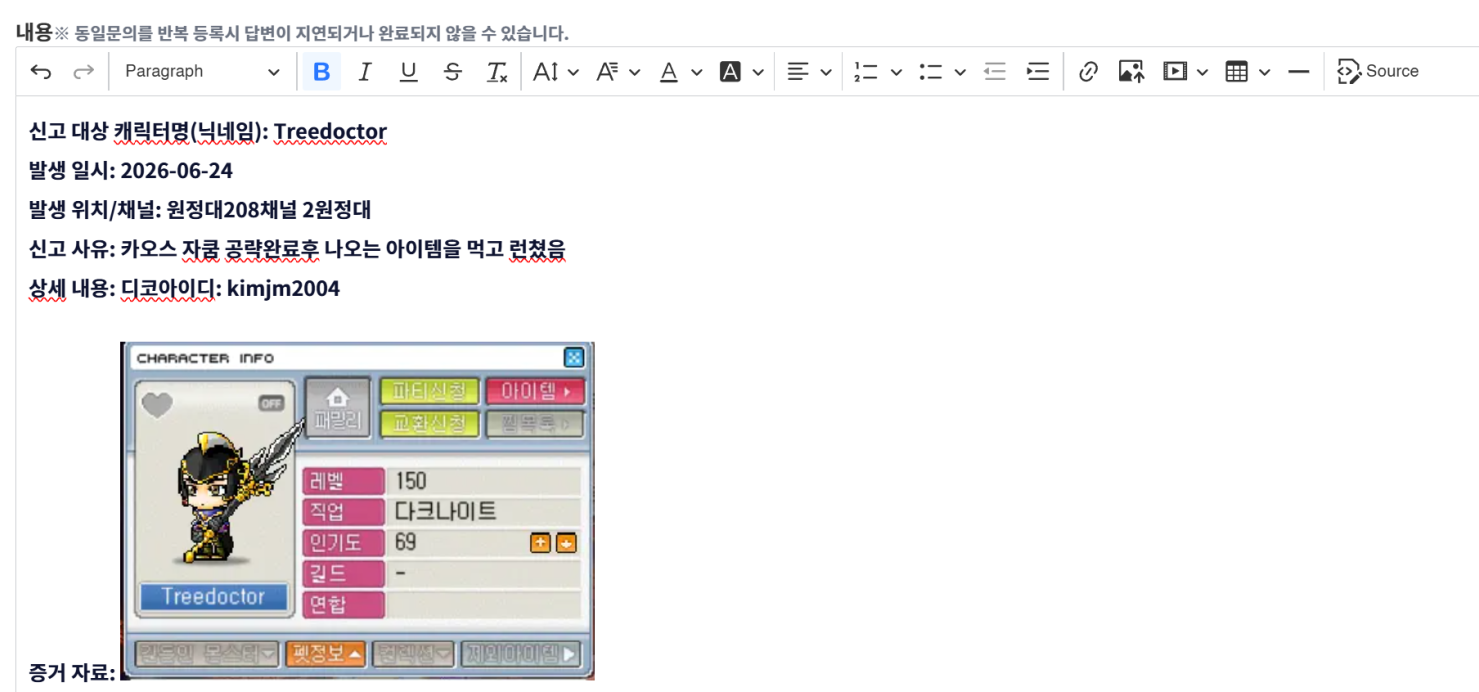Switch to Source editing mode
This screenshot has width=1479, height=692.
1378,71
